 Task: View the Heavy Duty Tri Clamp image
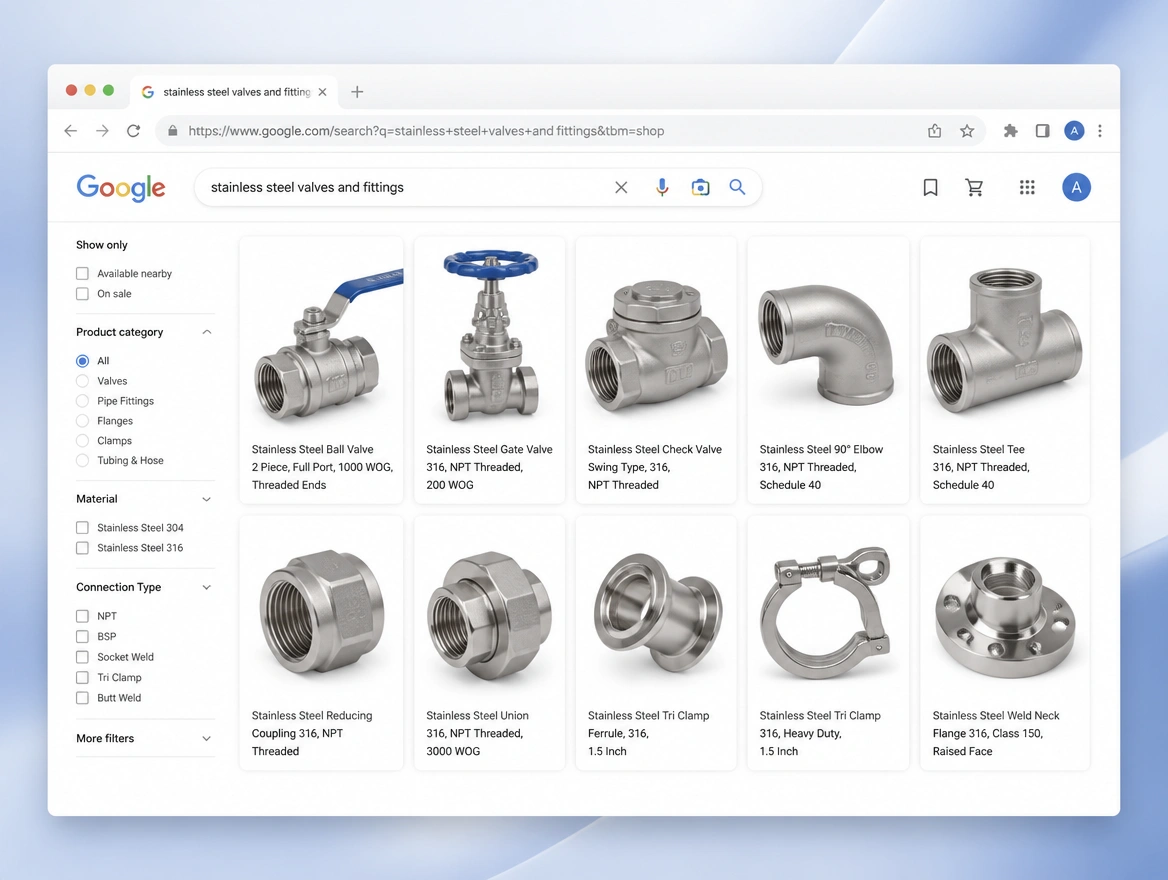tap(825, 614)
